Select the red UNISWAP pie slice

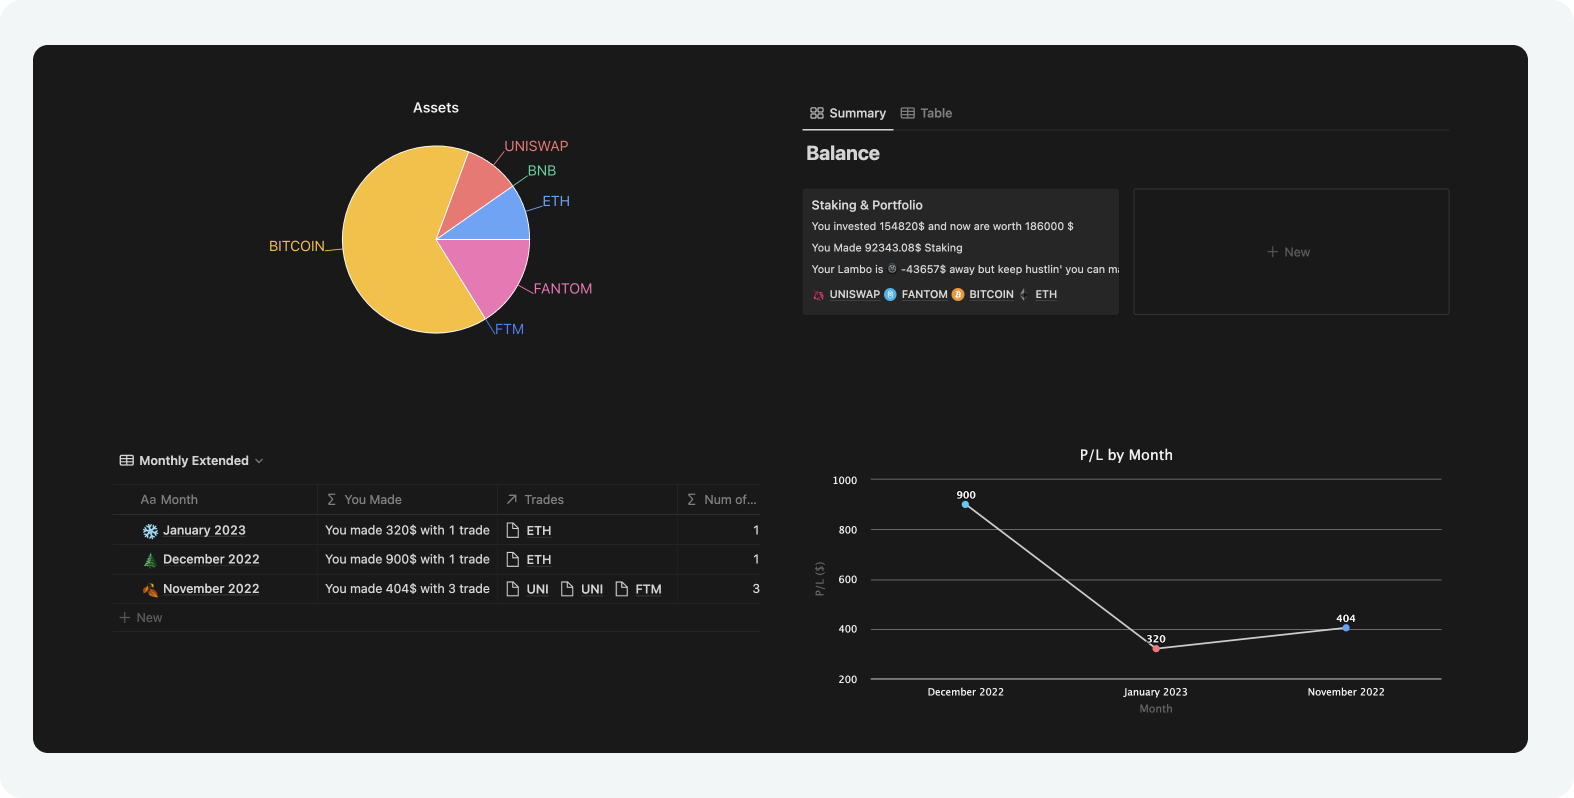pos(475,185)
